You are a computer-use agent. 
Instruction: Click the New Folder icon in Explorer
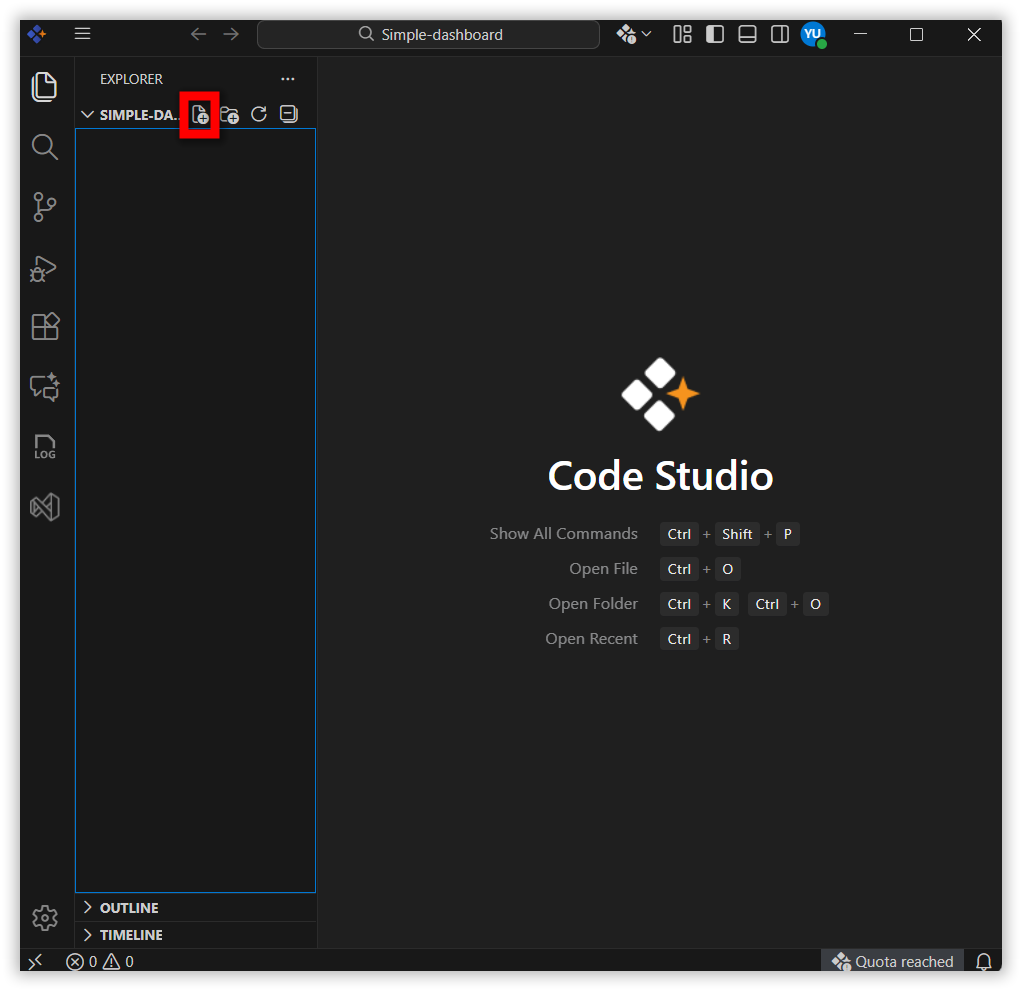coord(229,114)
